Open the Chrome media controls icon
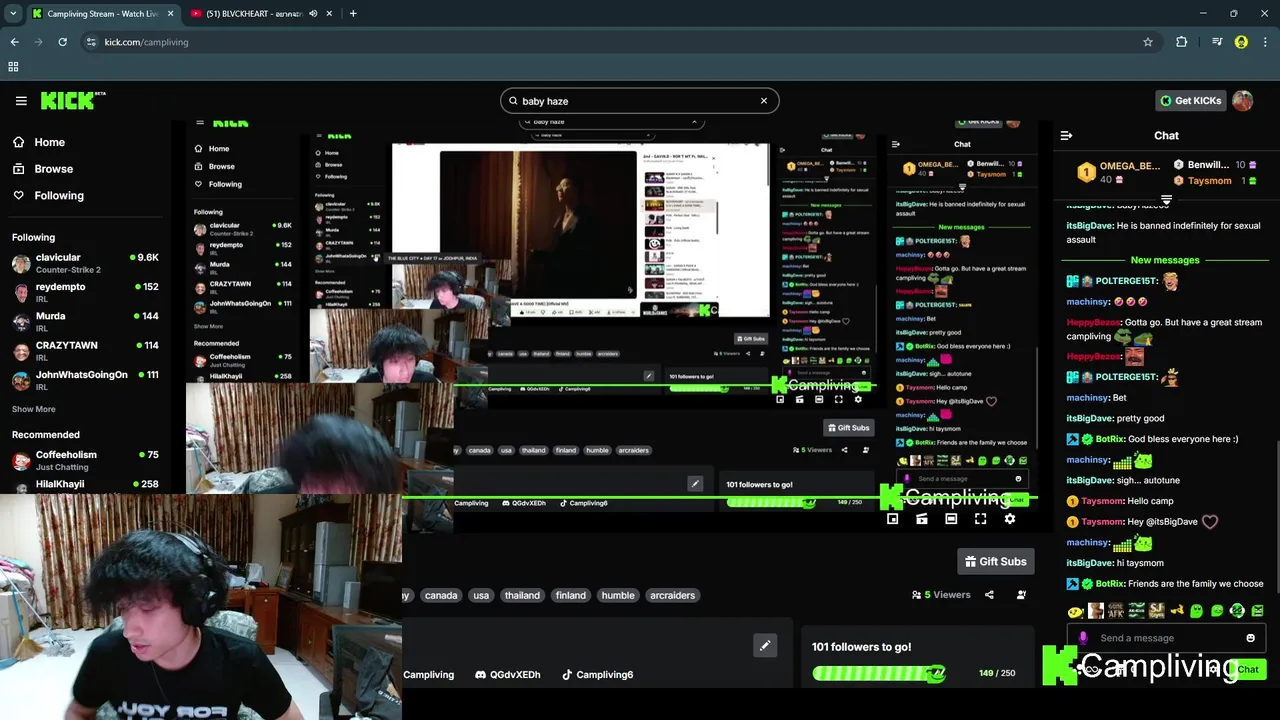 pos(1216,42)
